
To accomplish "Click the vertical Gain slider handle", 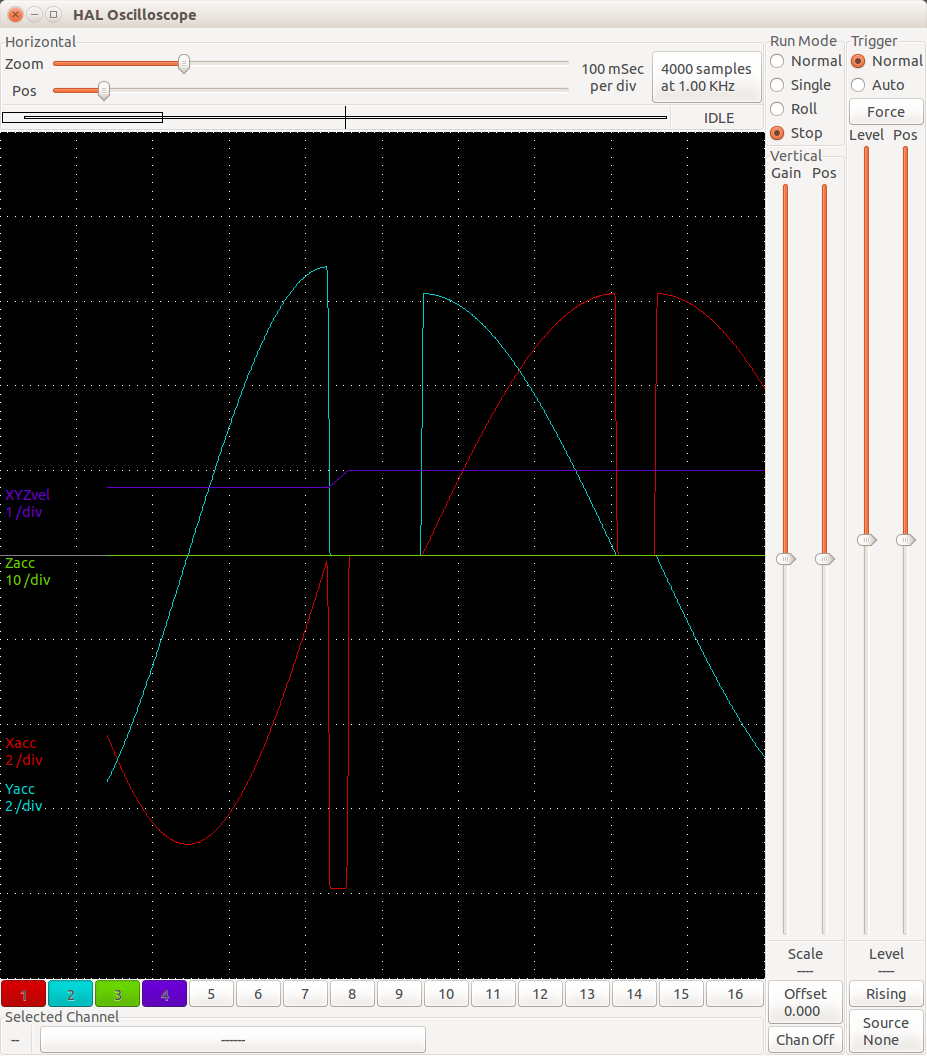I will pos(786,558).
